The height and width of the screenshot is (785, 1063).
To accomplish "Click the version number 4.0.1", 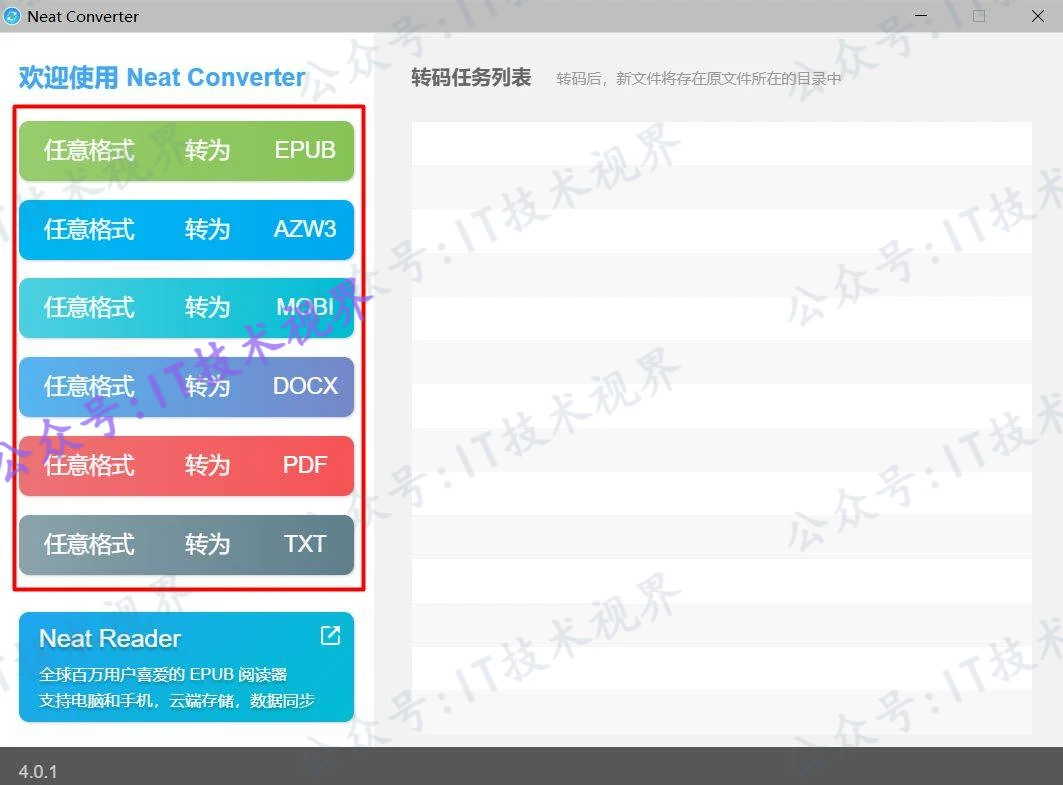I will point(38,771).
